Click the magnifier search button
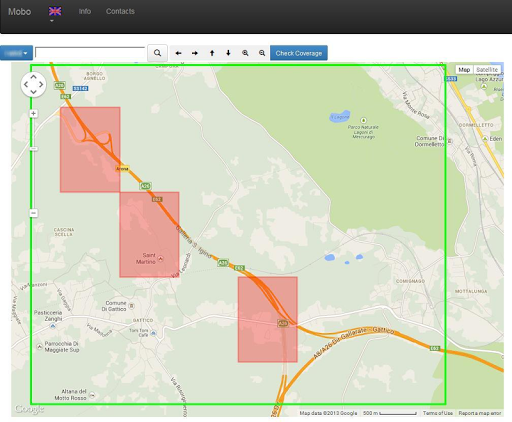Viewport: 512px width, 422px height. [157, 53]
